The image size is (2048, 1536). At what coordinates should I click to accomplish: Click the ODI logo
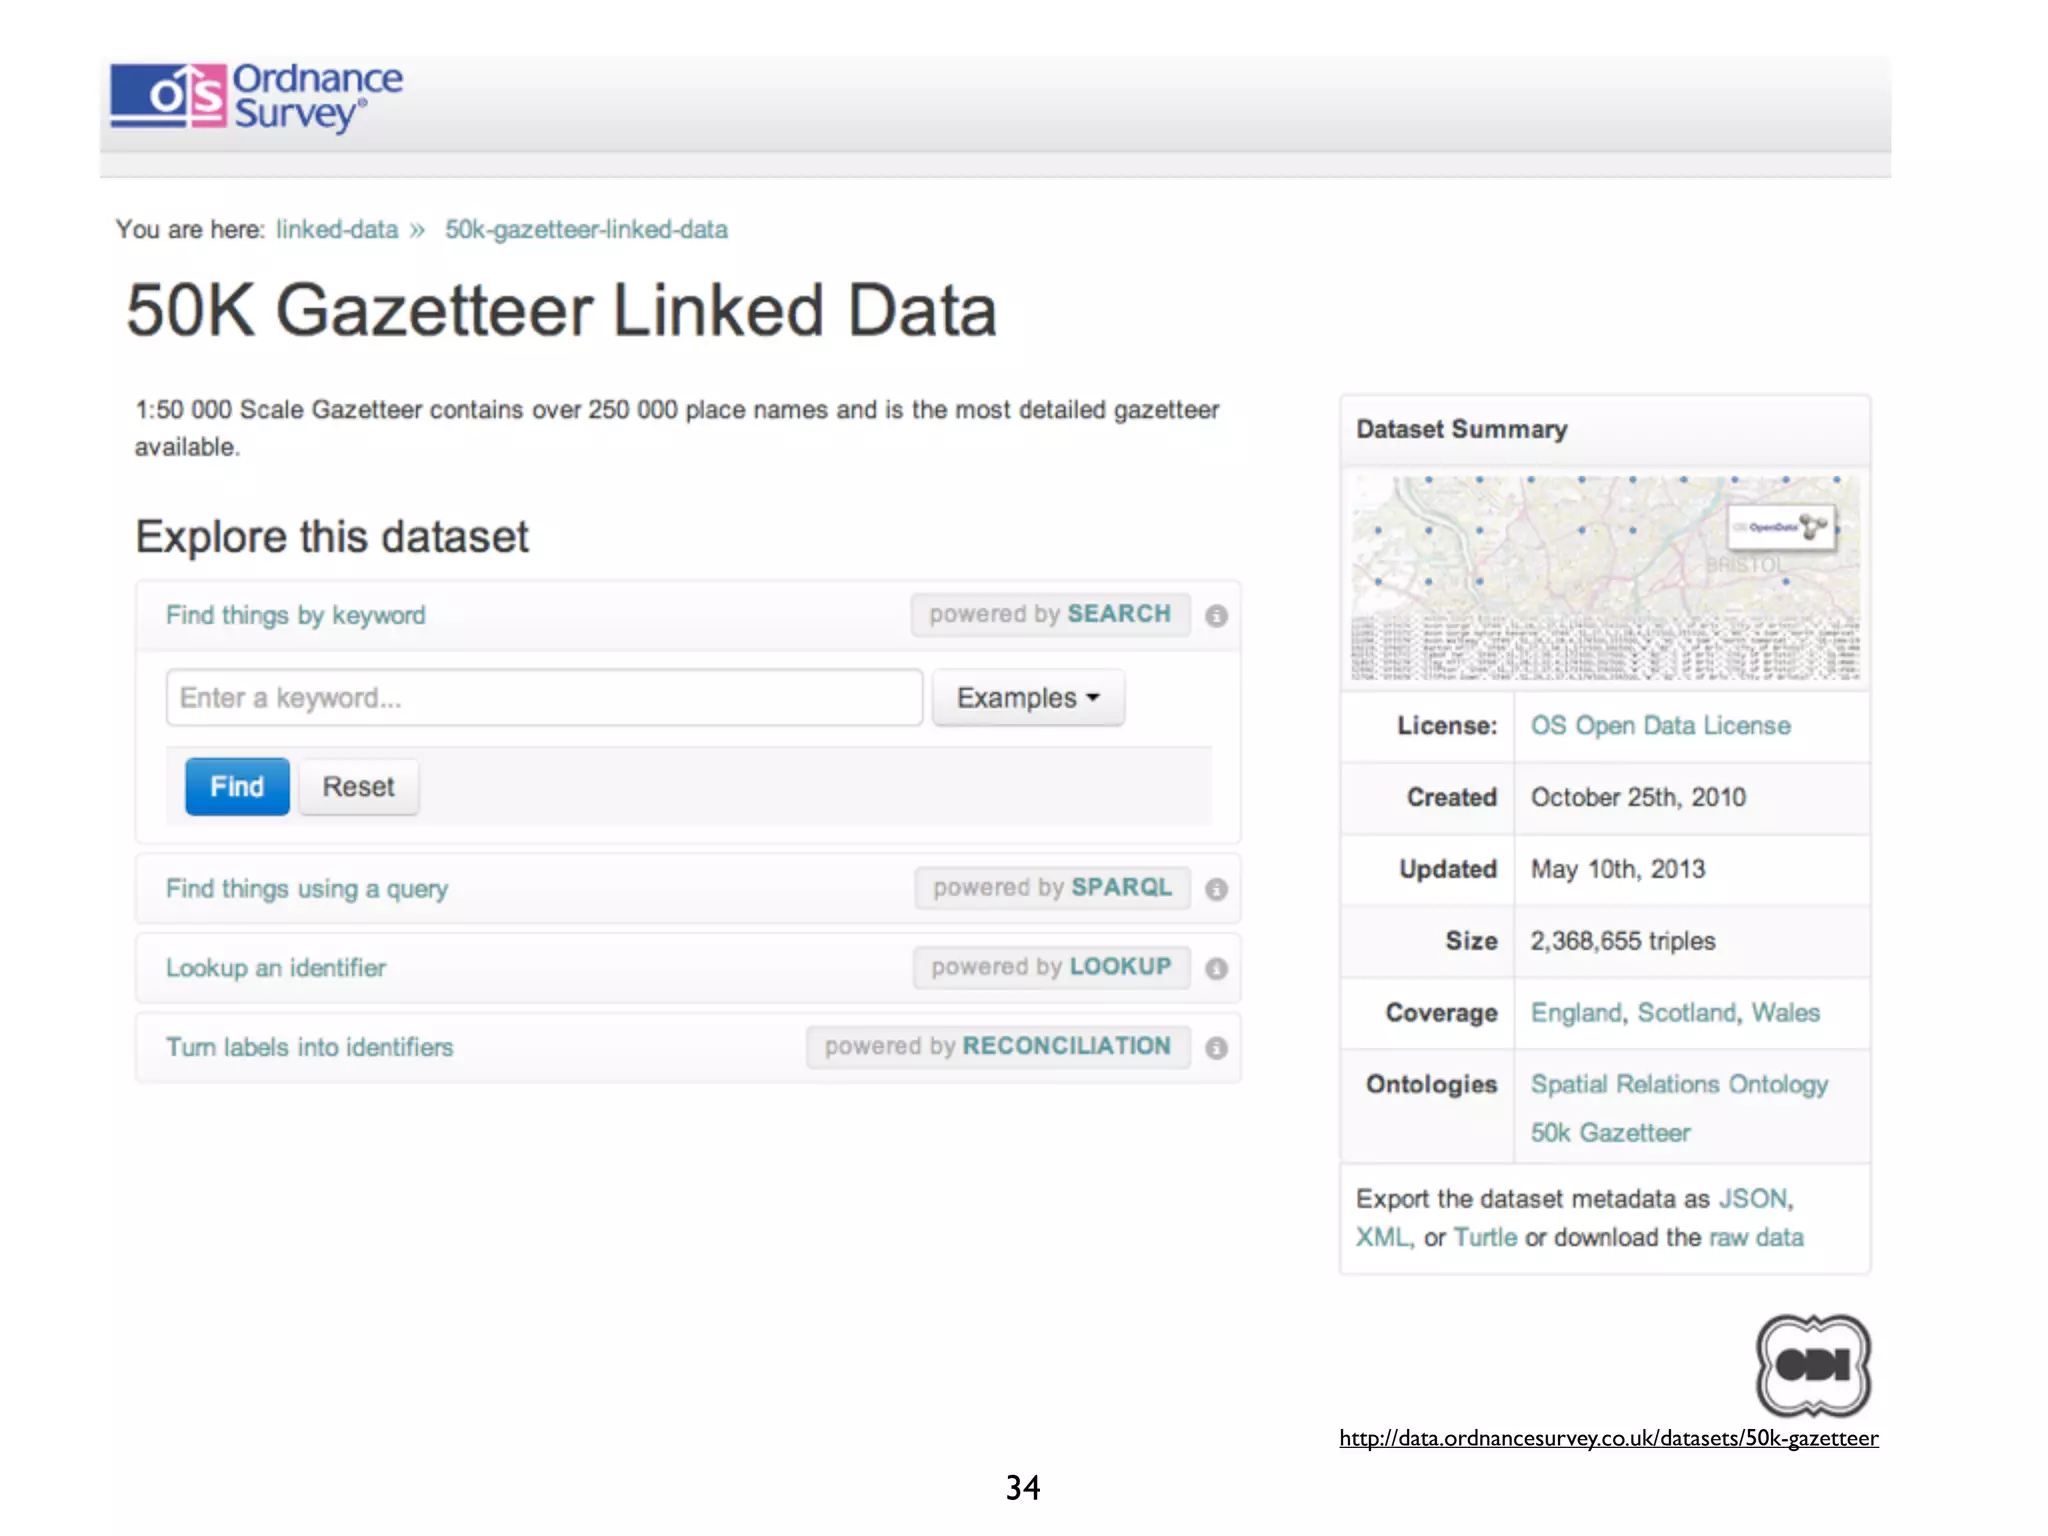1813,1365
